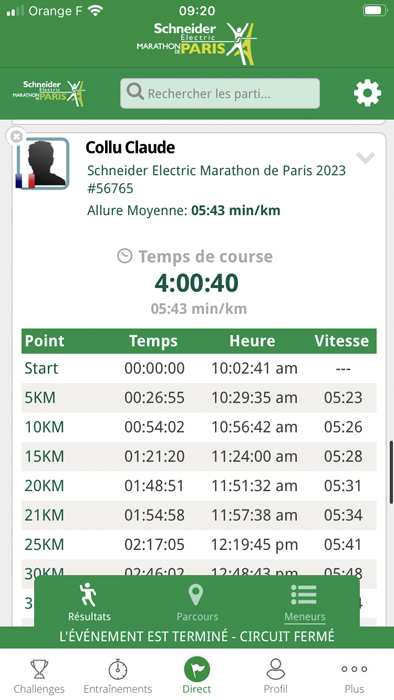Switch to Meneurs list tab
The width and height of the screenshot is (394, 700).
[x=305, y=602]
